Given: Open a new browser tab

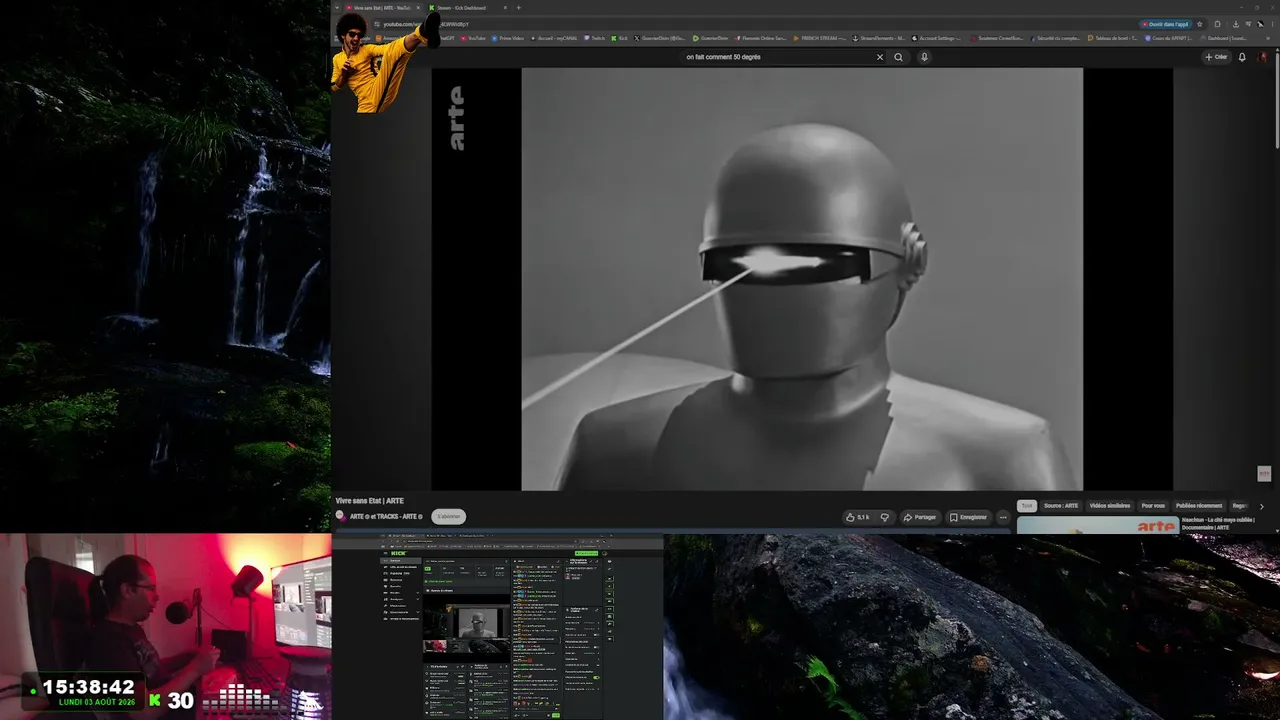Looking at the screenshot, I should (x=518, y=8).
